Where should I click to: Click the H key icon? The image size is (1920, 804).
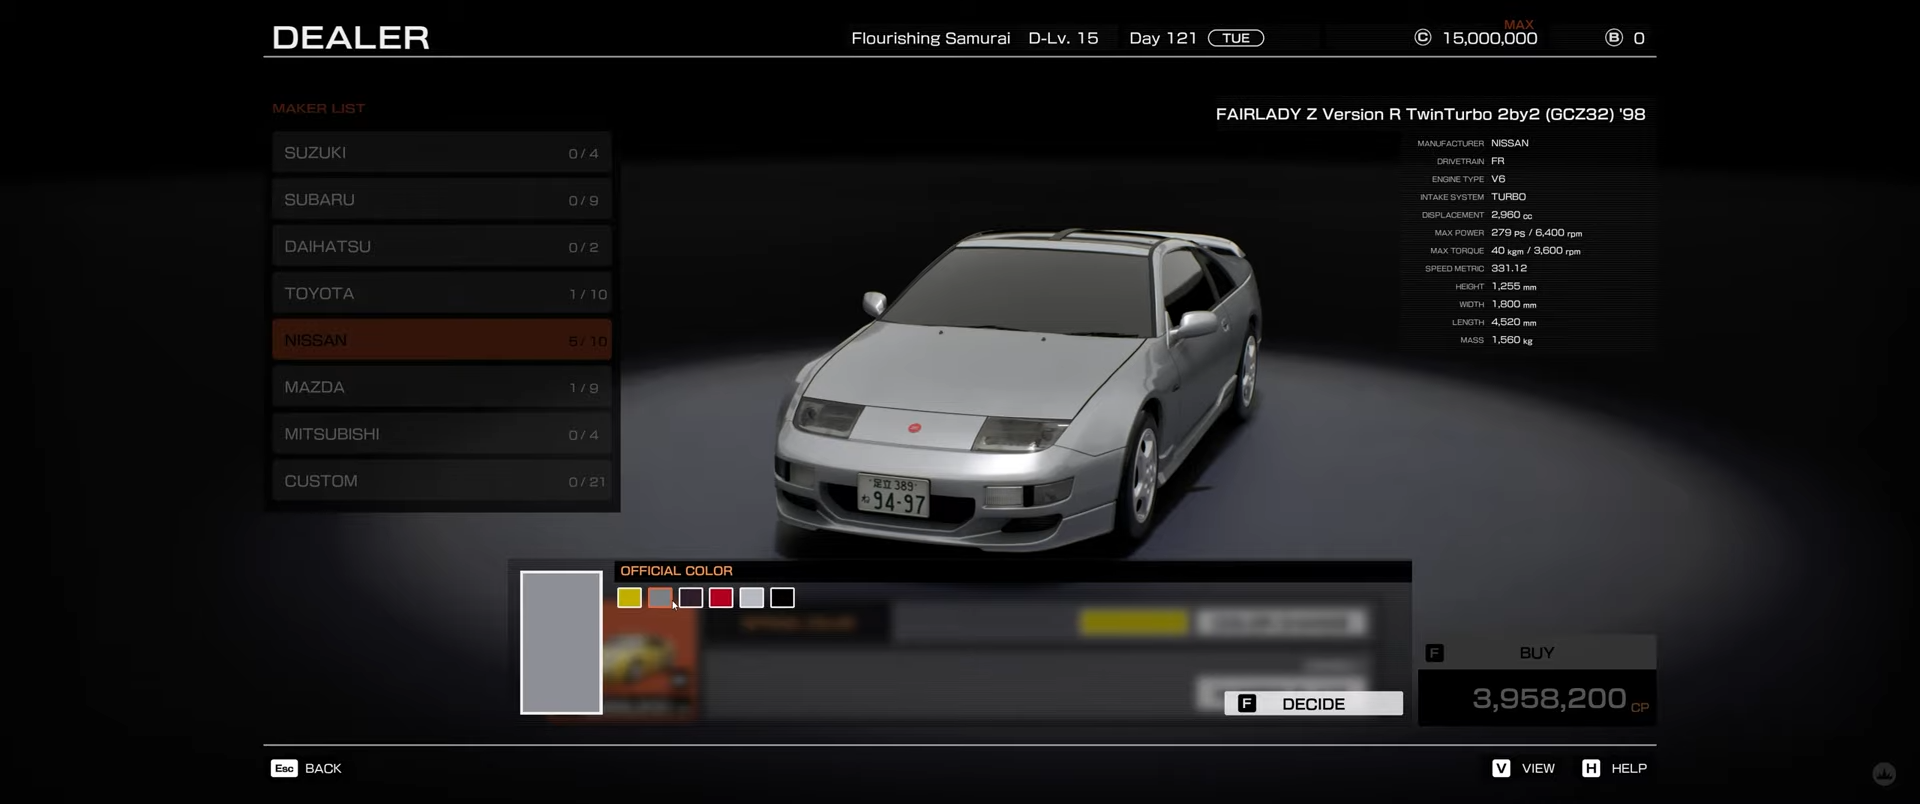point(1591,768)
